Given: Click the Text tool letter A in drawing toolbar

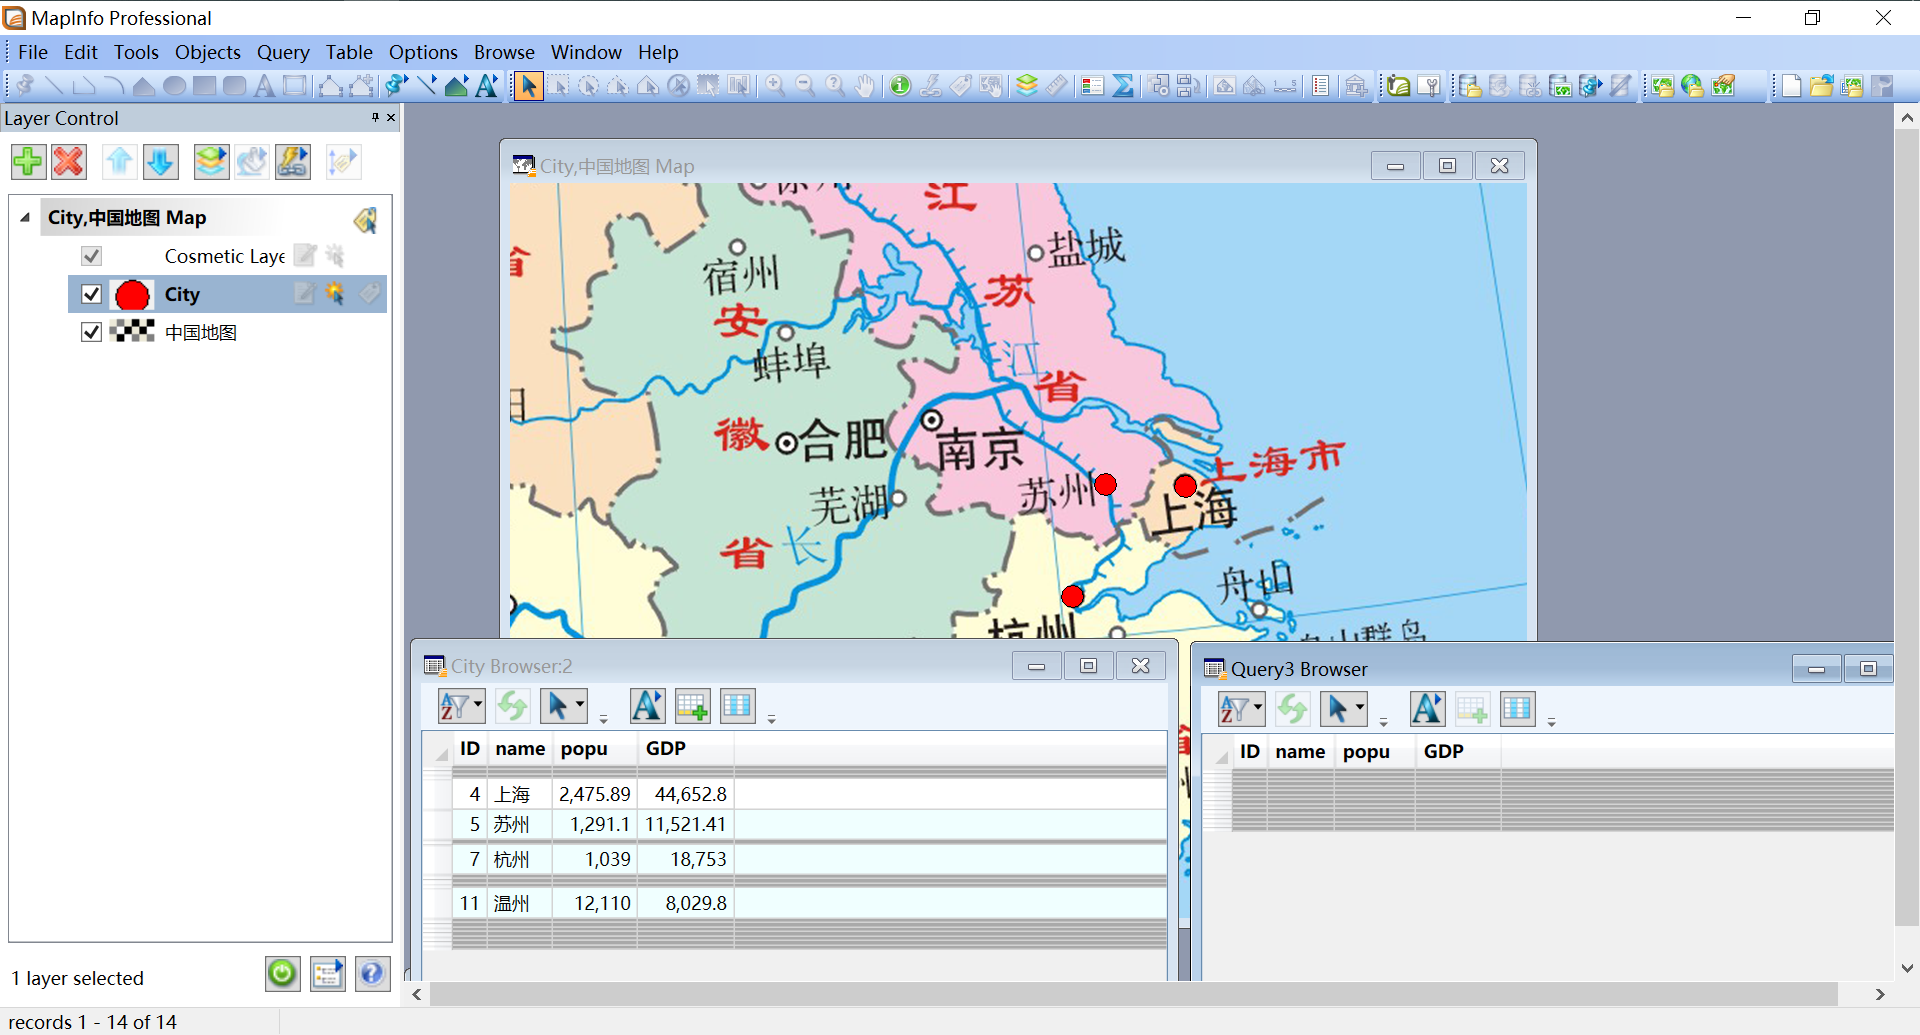Looking at the screenshot, I should pos(264,86).
